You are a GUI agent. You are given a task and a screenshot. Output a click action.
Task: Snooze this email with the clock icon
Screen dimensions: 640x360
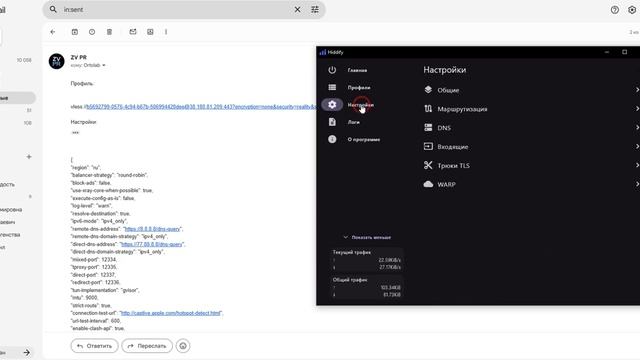tap(92, 32)
